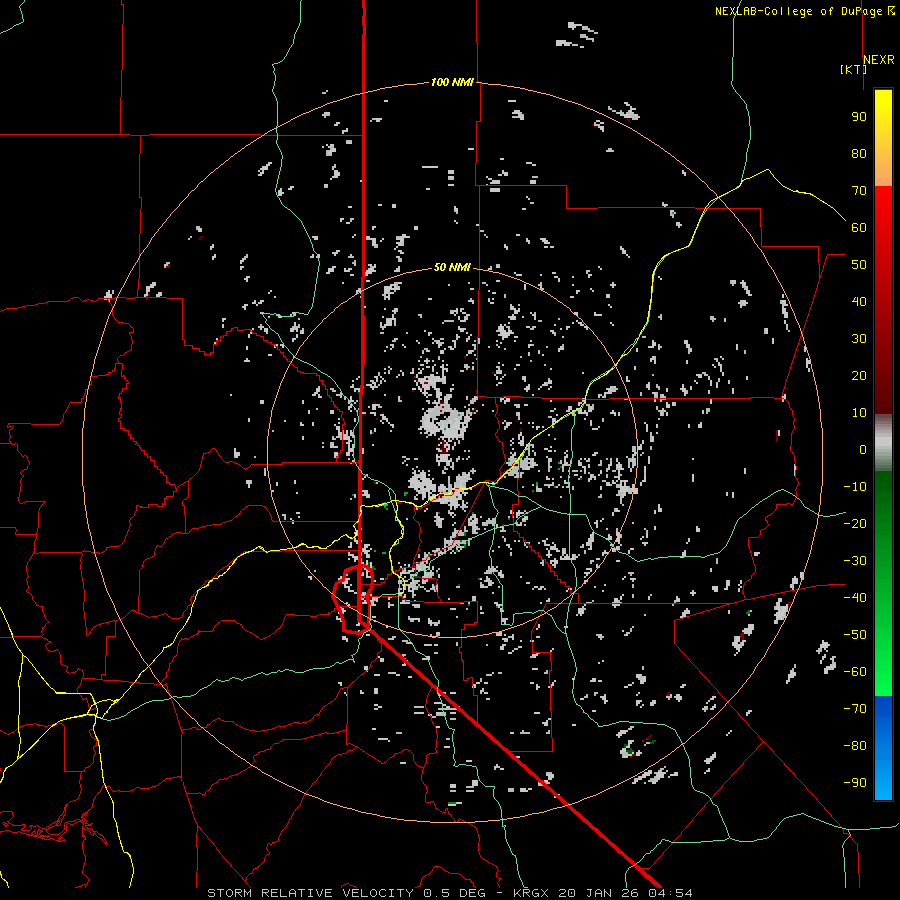Click the 0 value on velocity scale
900x900 pixels.
coord(863,450)
